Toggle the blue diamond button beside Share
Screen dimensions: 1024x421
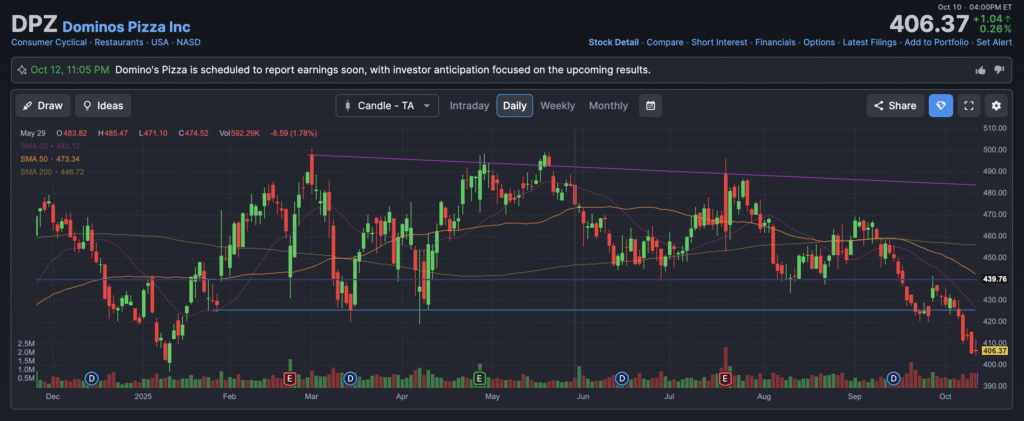click(x=940, y=105)
